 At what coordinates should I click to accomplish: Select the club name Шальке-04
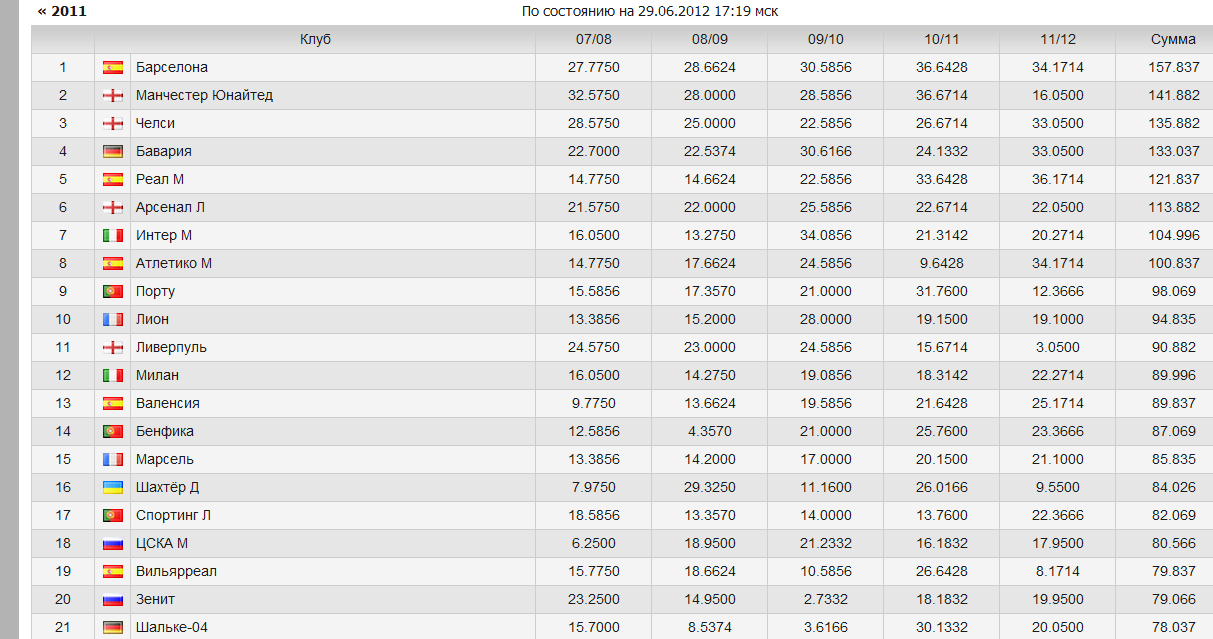[x=172, y=627]
